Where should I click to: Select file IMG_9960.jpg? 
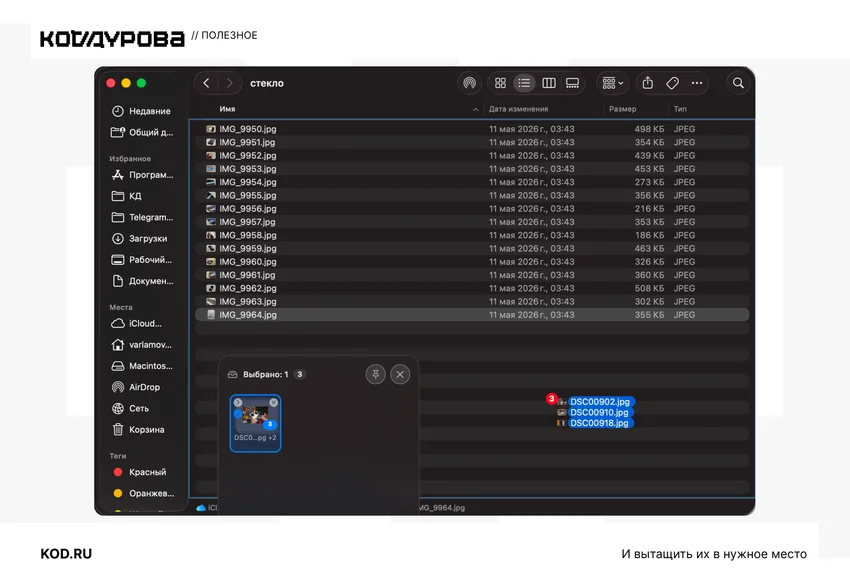click(x=472, y=262)
